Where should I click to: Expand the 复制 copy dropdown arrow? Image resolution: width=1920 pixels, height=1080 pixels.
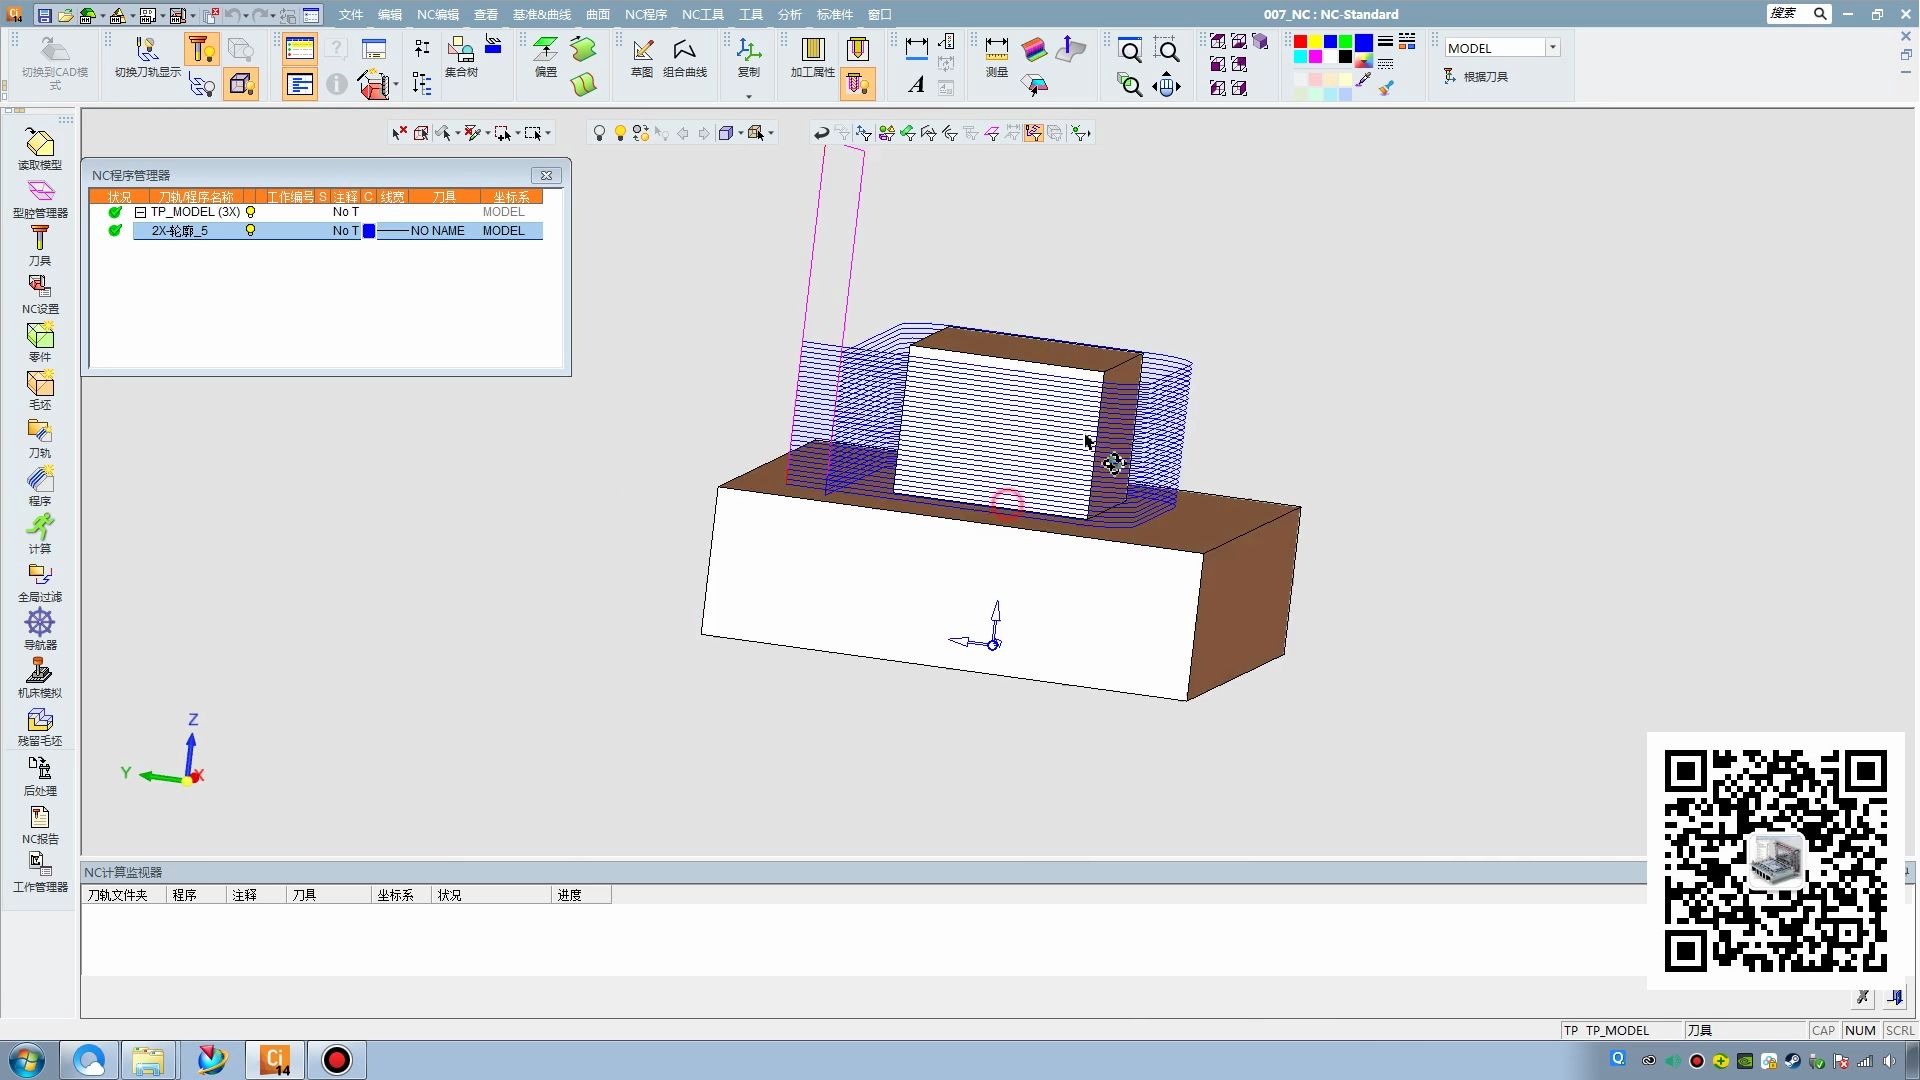coord(748,97)
